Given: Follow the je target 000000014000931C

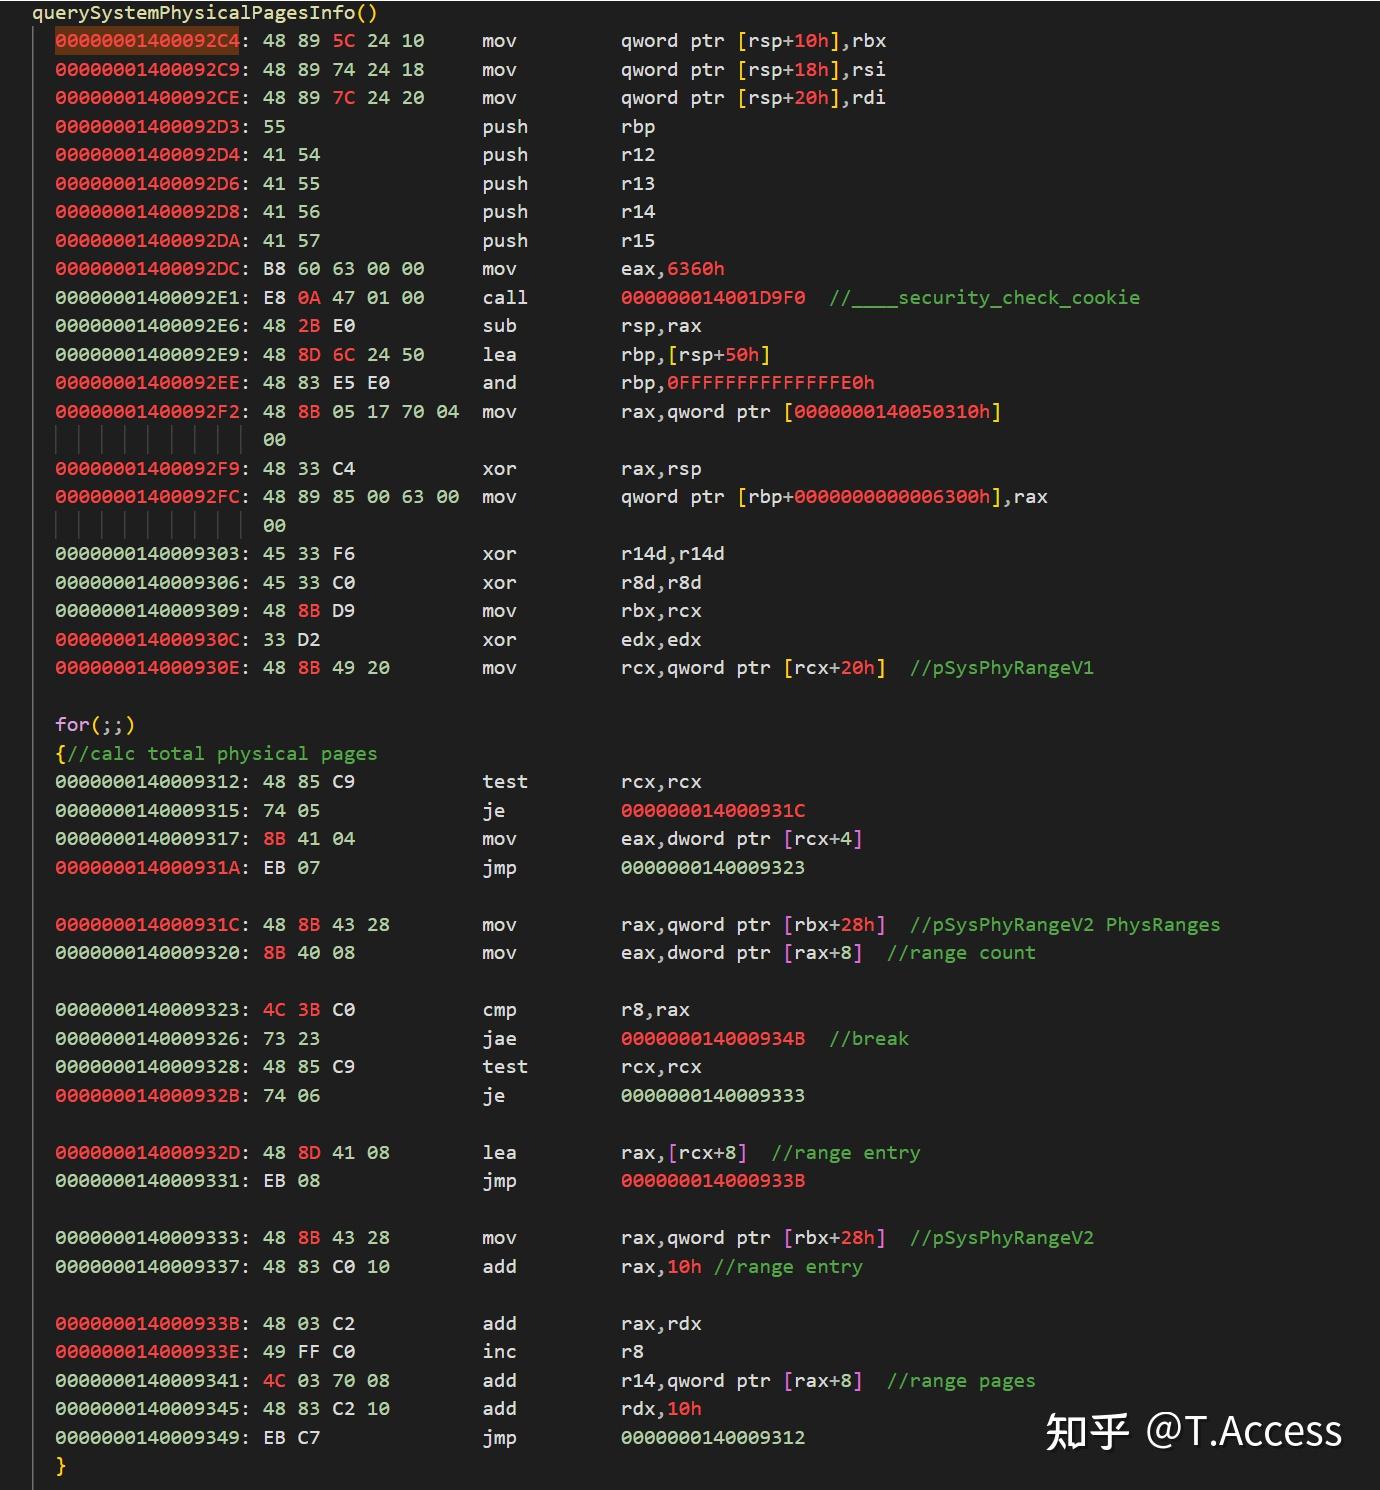Looking at the screenshot, I should click(x=712, y=811).
